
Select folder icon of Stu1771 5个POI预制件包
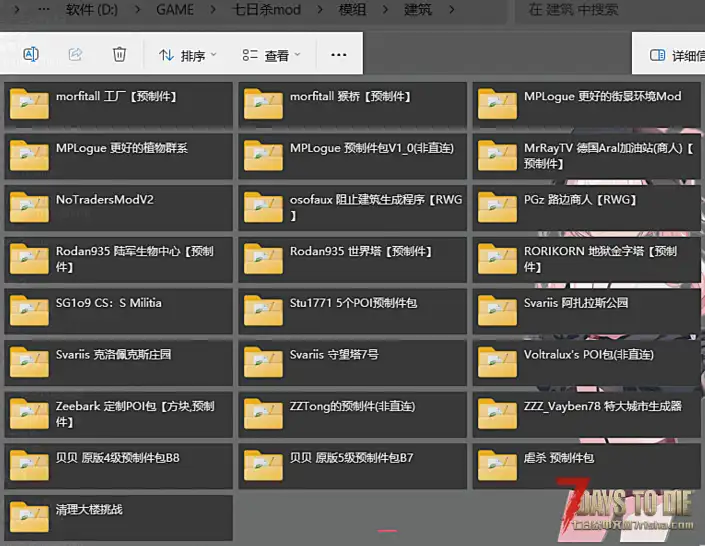263,310
